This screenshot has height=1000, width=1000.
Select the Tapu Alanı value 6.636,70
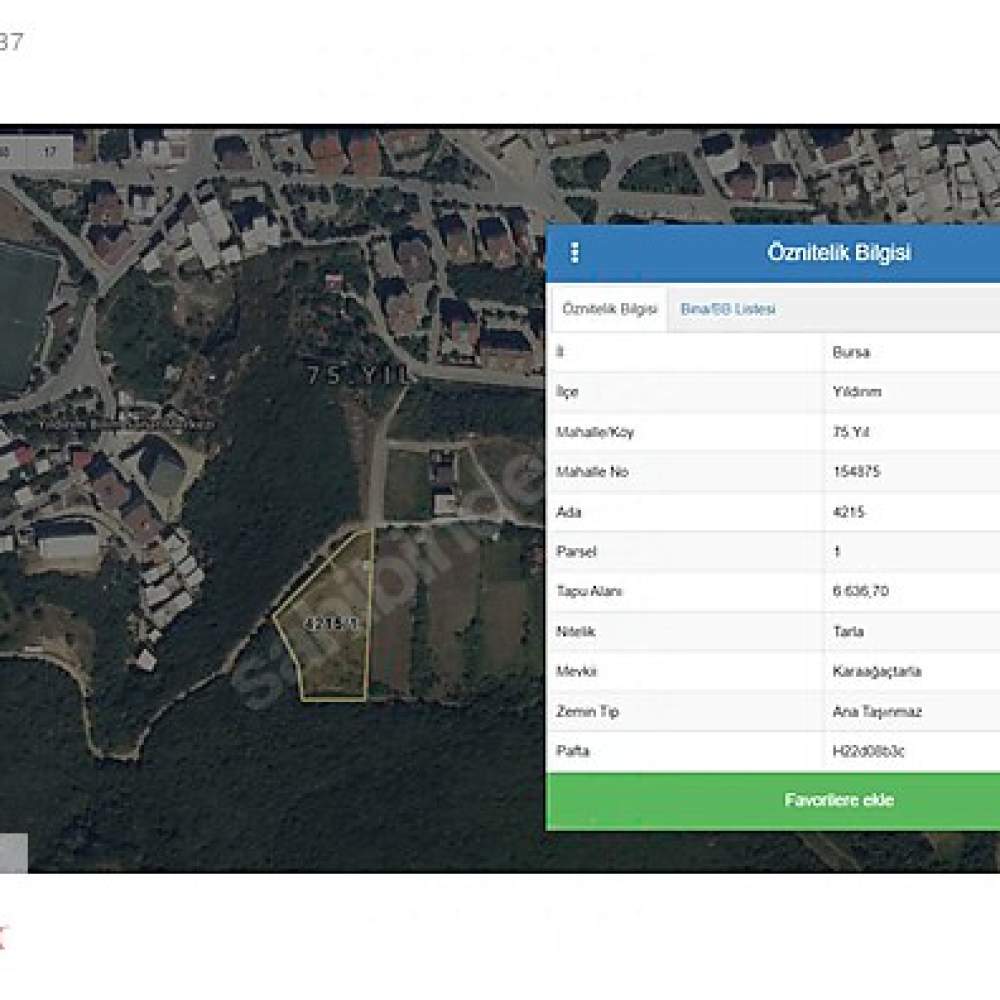pyautogui.click(x=860, y=591)
